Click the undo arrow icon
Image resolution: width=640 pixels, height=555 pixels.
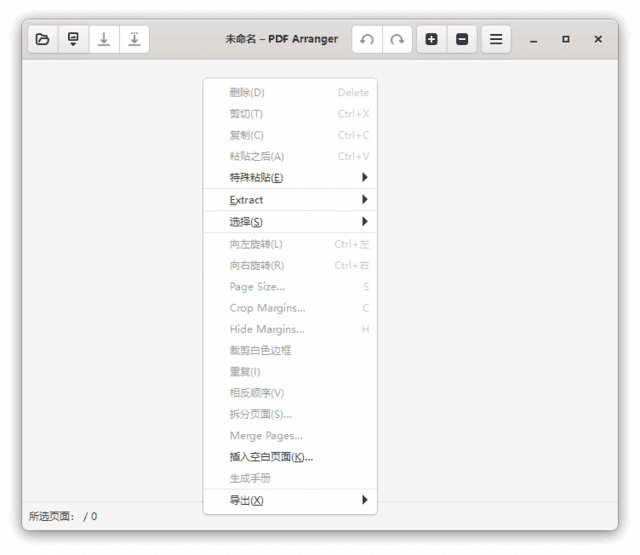(x=367, y=39)
